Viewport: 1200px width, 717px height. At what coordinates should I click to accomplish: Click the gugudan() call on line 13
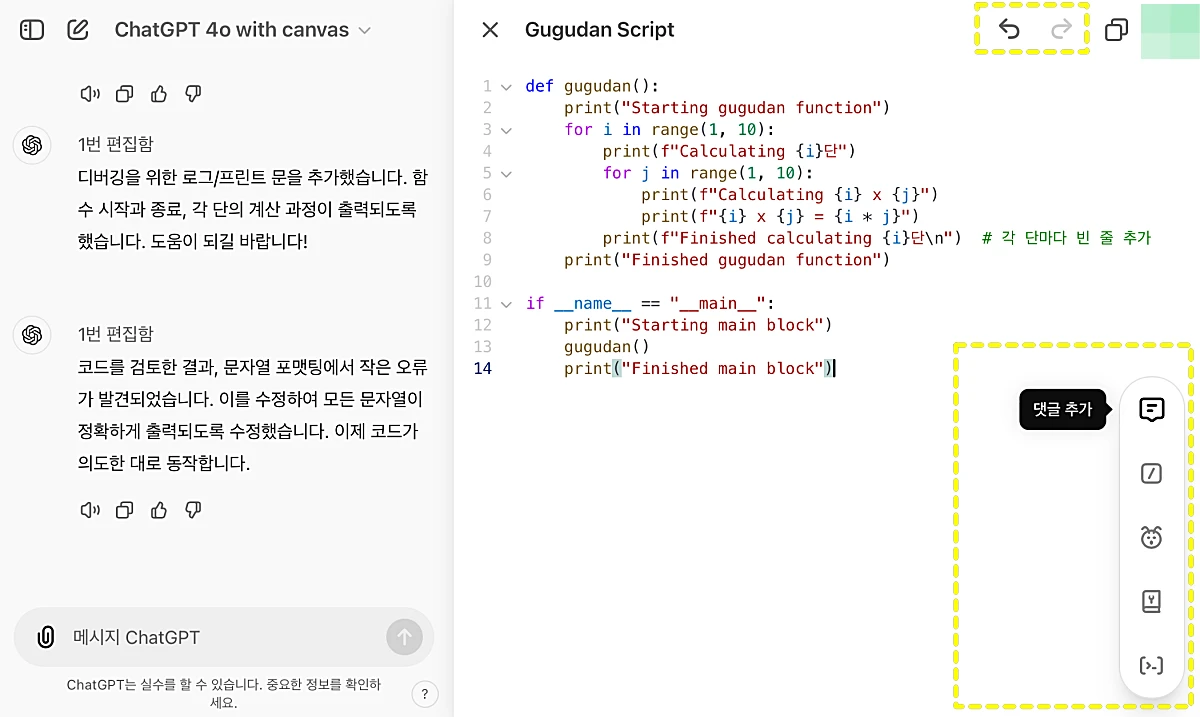coord(607,347)
